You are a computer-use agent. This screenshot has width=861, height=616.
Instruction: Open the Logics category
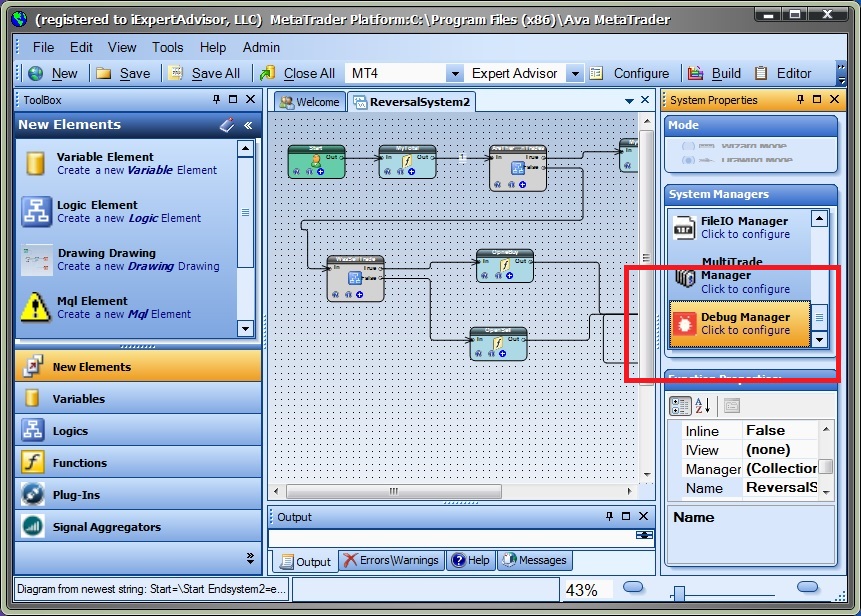tap(138, 430)
